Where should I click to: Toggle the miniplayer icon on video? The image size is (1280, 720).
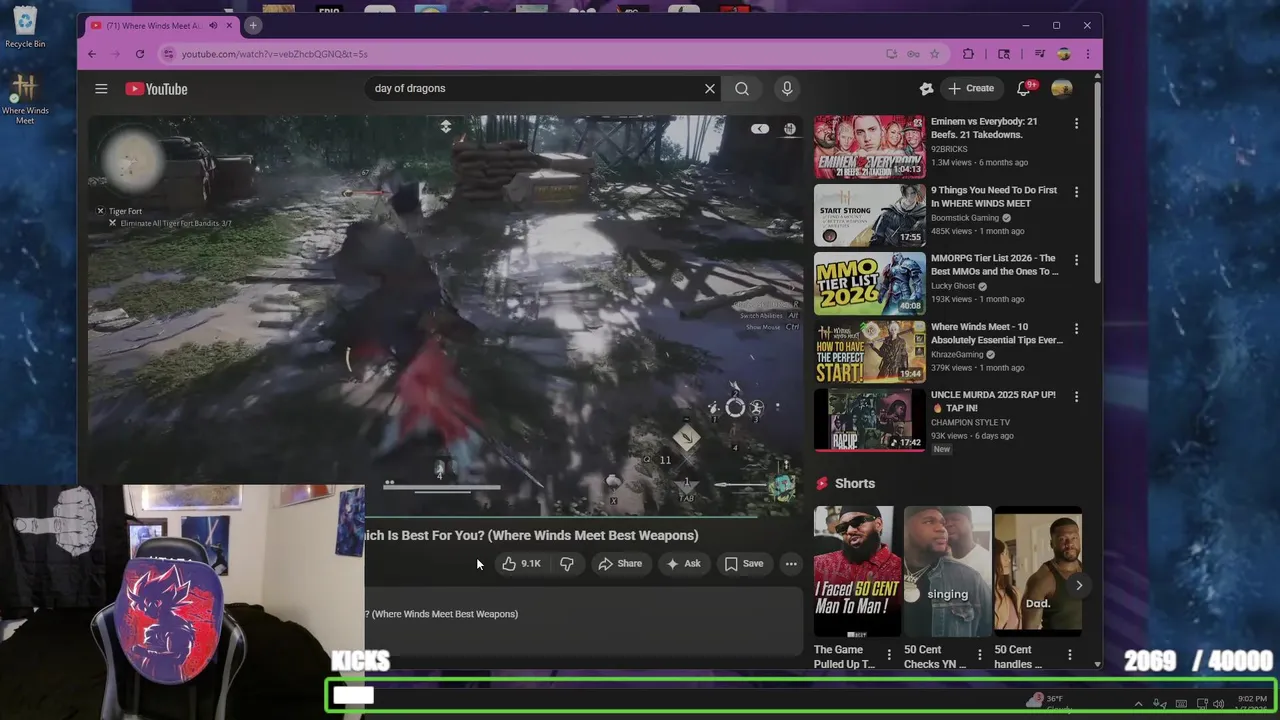760,129
